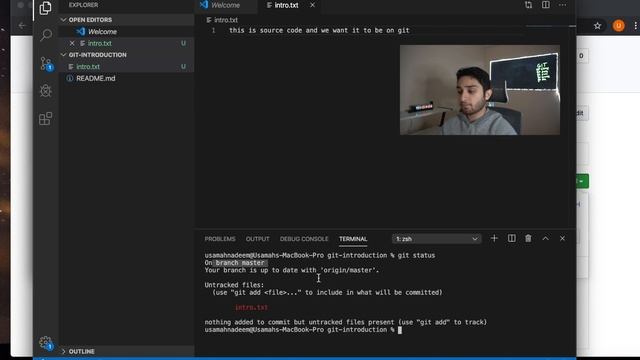Select terminal 1: zsh dropdown
The image size is (640, 360).
[436, 239]
